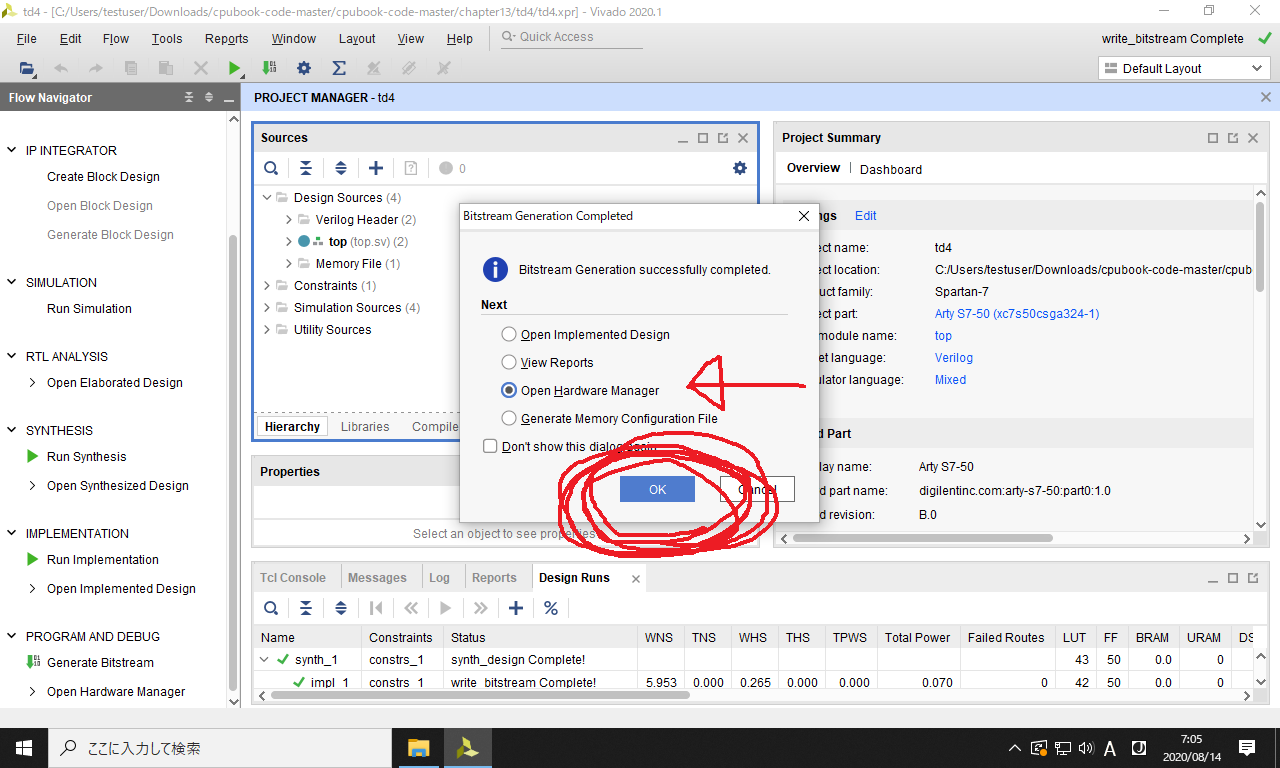This screenshot has width=1280, height=768.
Task: Open notification center in taskbar
Action: (1247, 748)
